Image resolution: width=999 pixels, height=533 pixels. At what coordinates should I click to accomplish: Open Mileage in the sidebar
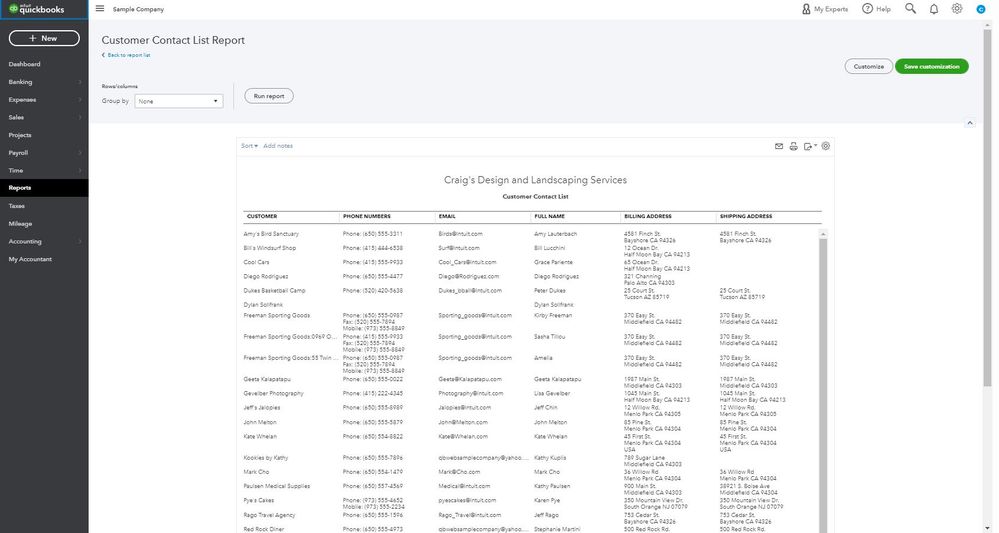click(20, 224)
